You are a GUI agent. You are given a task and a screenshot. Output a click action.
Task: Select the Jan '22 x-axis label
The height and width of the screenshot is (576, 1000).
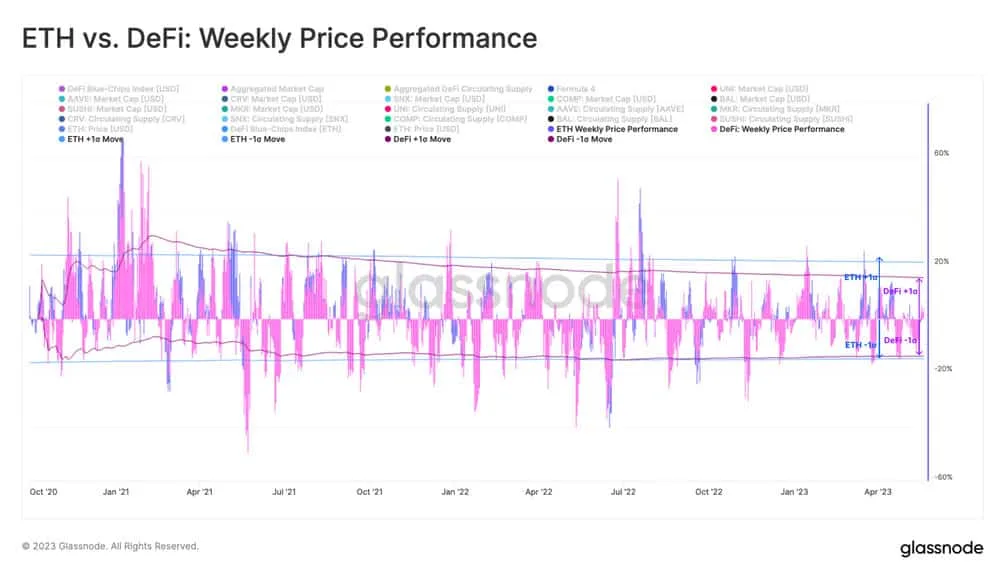point(455,492)
